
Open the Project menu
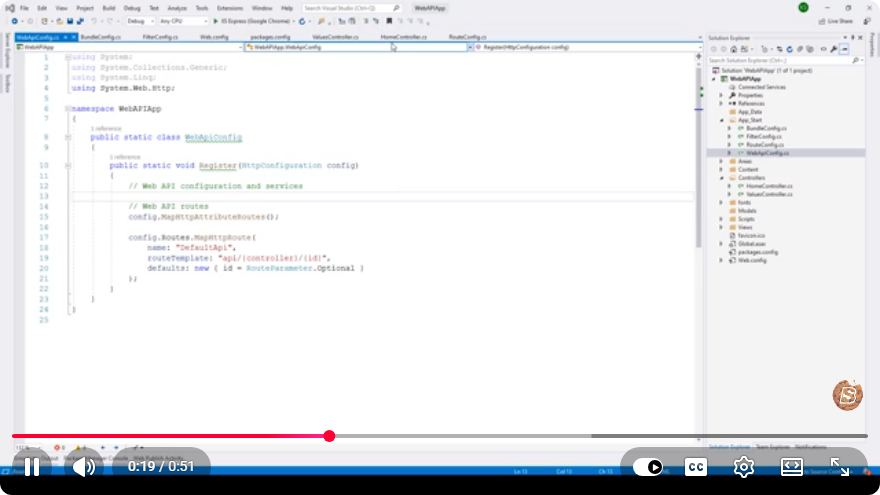[x=85, y=8]
